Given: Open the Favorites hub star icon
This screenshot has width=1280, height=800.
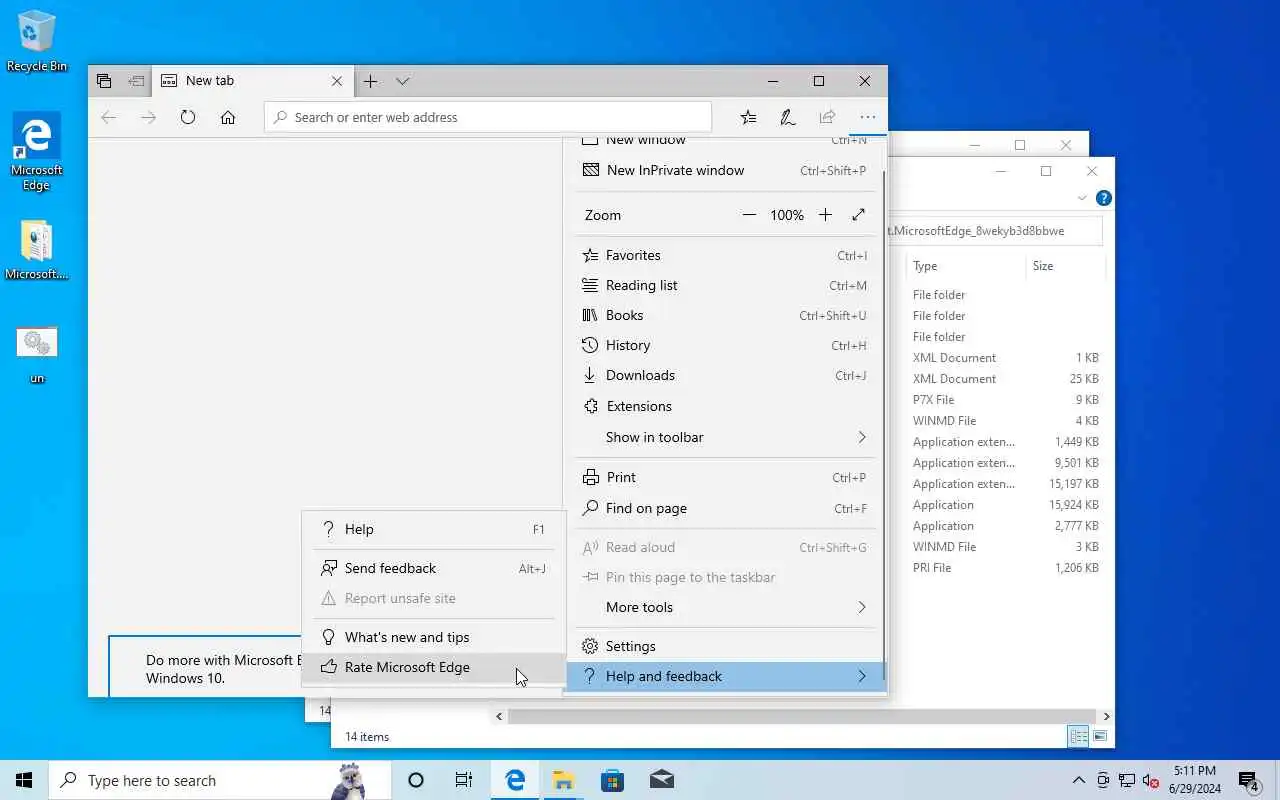Looking at the screenshot, I should (748, 117).
